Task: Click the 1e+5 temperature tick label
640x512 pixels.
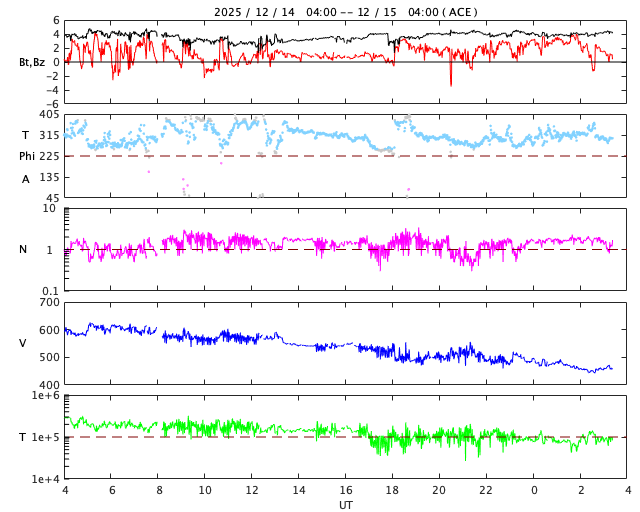Action: 45,437
